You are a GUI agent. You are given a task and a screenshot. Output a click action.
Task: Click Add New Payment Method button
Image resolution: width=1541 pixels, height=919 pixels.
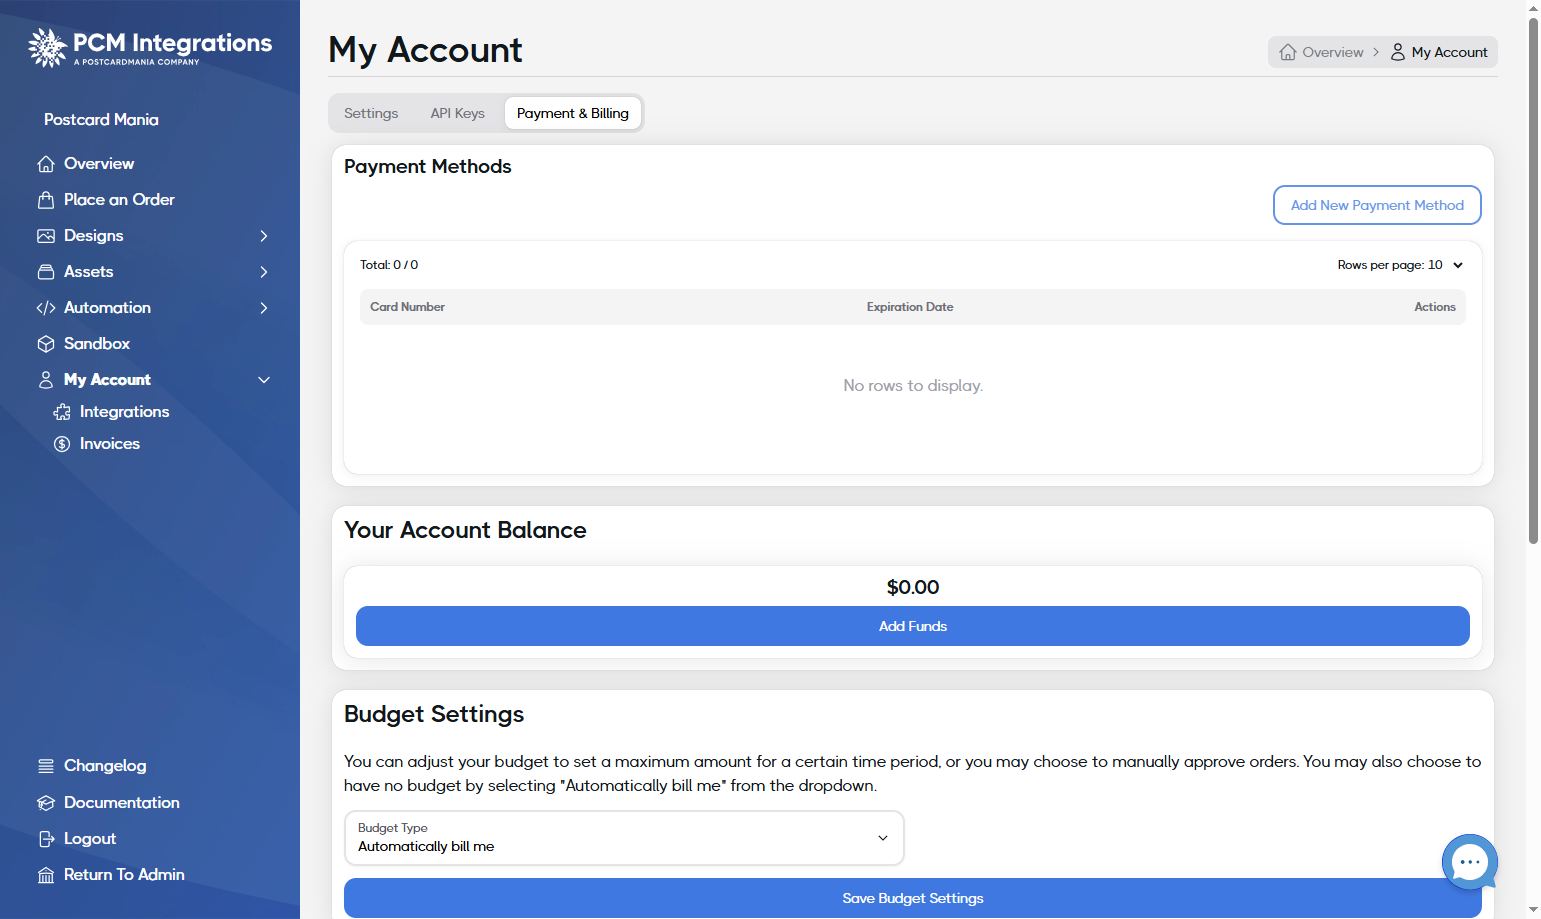click(x=1377, y=205)
